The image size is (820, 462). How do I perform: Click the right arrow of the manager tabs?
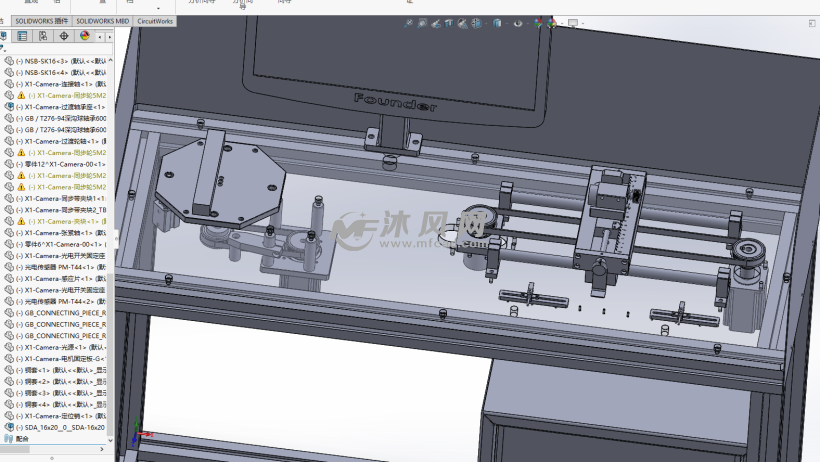pos(110,37)
